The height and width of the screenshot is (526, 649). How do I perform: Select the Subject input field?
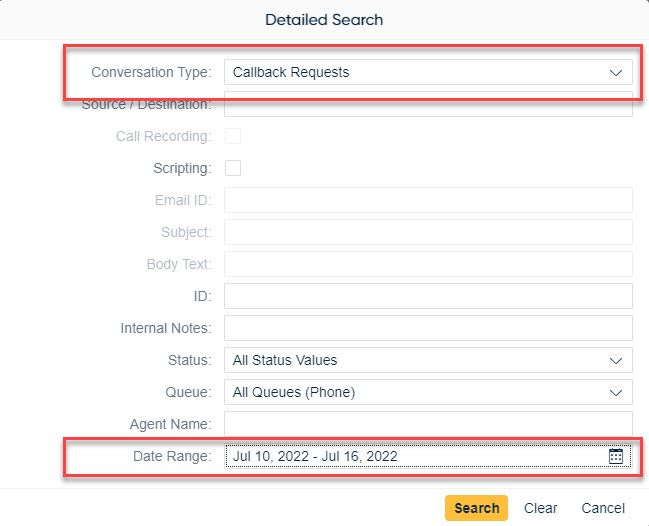(428, 232)
